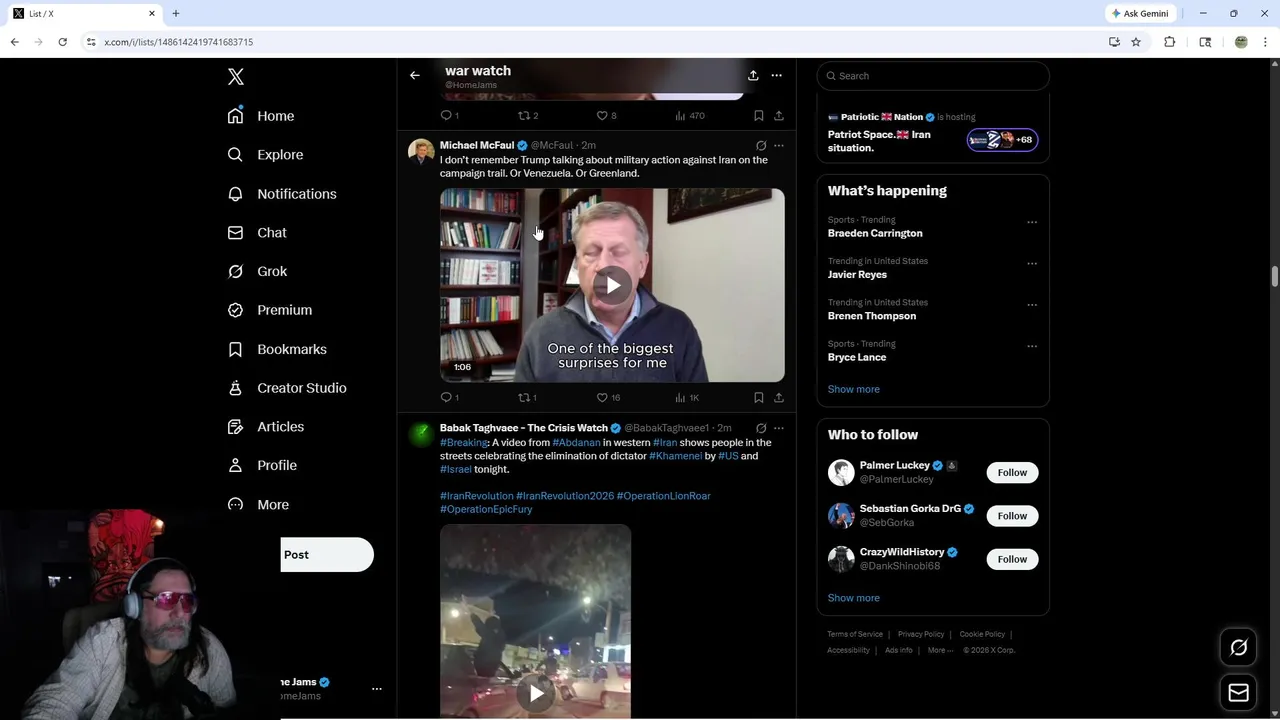This screenshot has height=720, width=1280.
Task: Click the Ask Gemini button
Action: (1140, 14)
